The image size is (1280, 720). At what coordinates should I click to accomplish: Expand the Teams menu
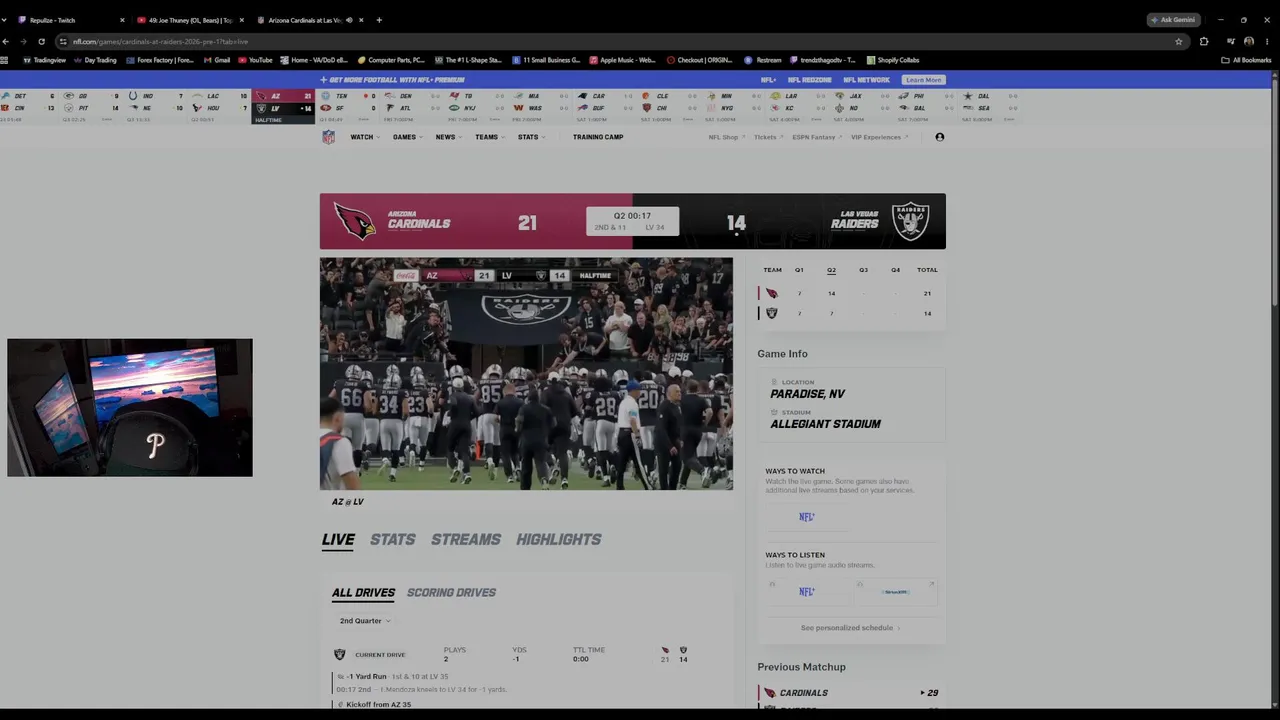(489, 137)
